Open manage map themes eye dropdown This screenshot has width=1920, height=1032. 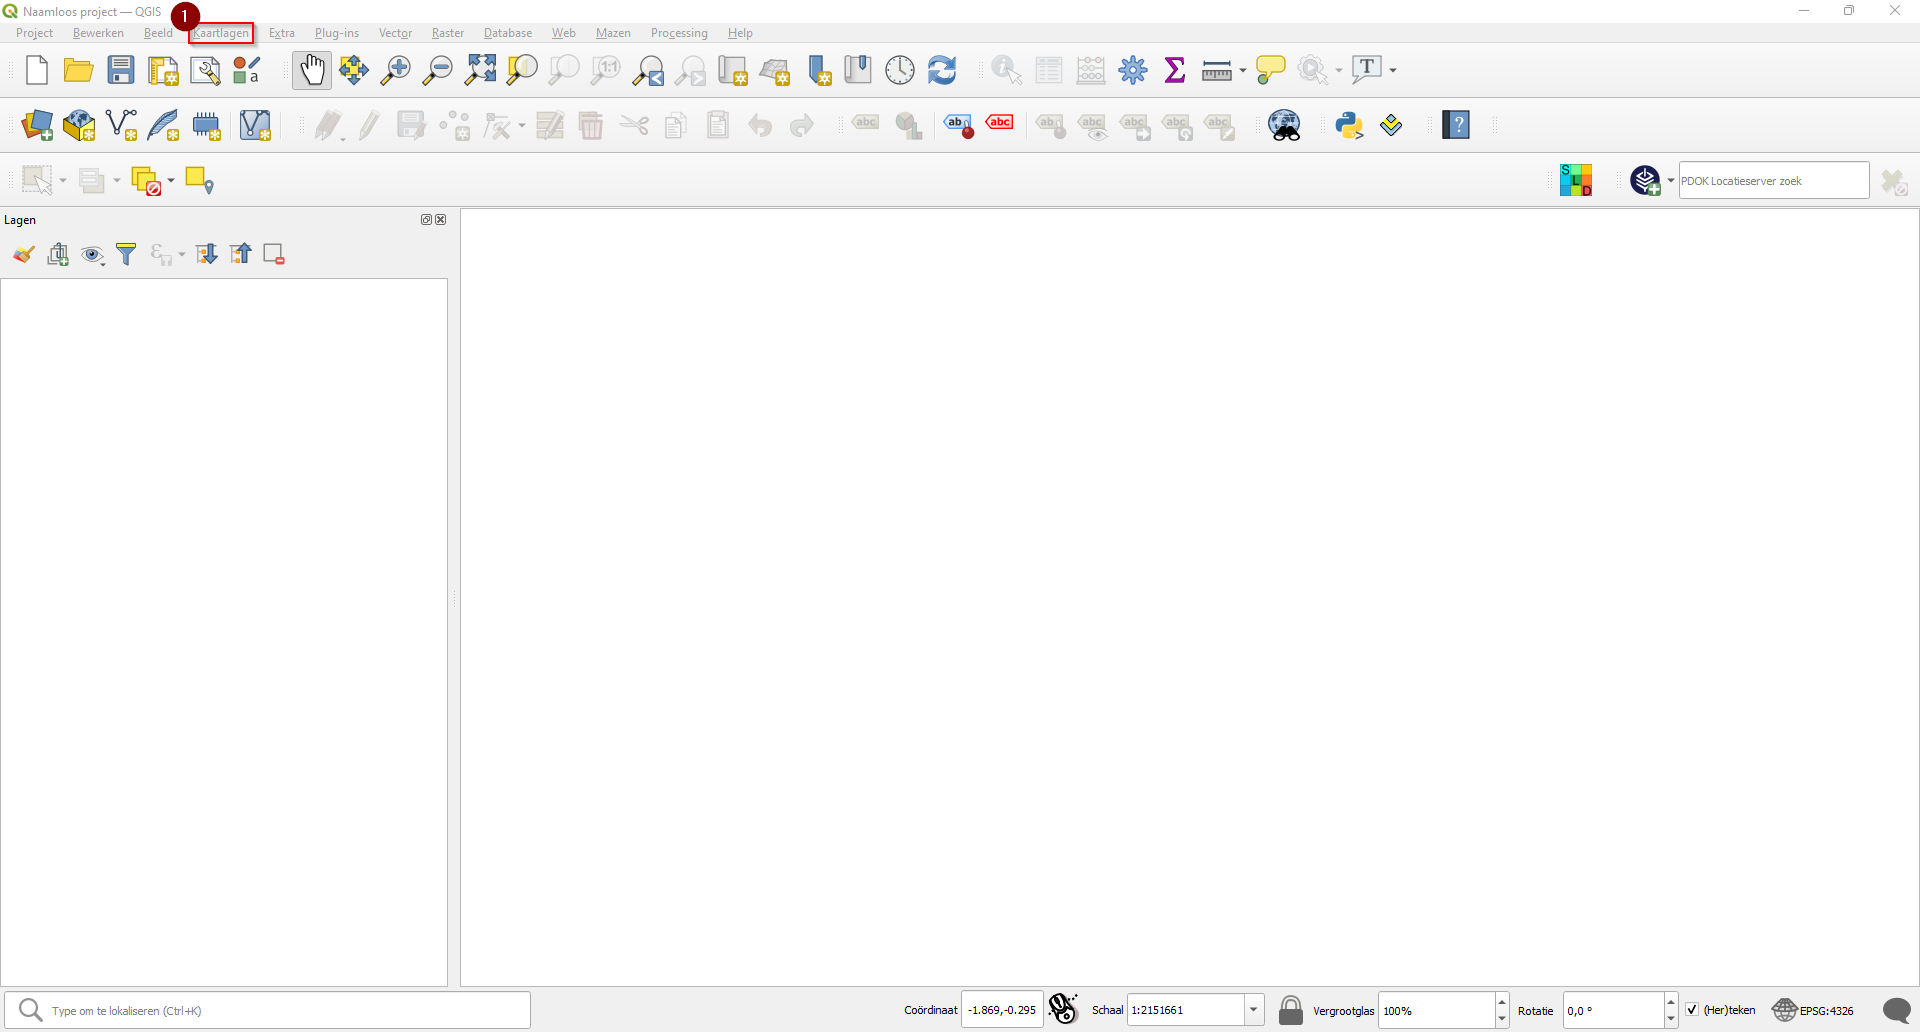point(92,254)
